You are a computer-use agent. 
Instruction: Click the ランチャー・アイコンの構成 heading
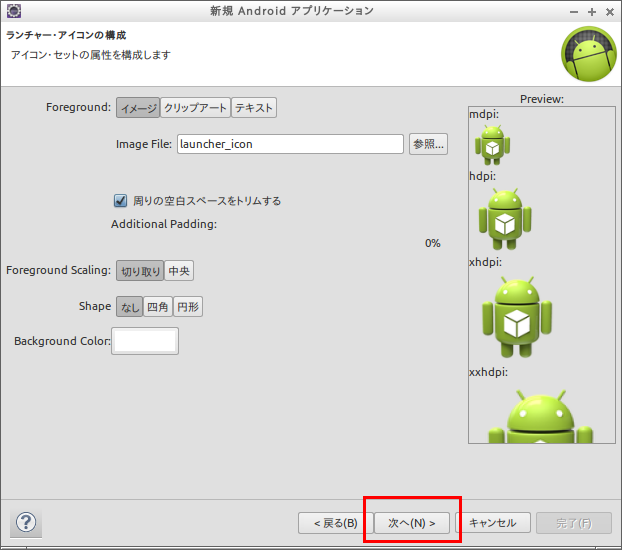66,35
